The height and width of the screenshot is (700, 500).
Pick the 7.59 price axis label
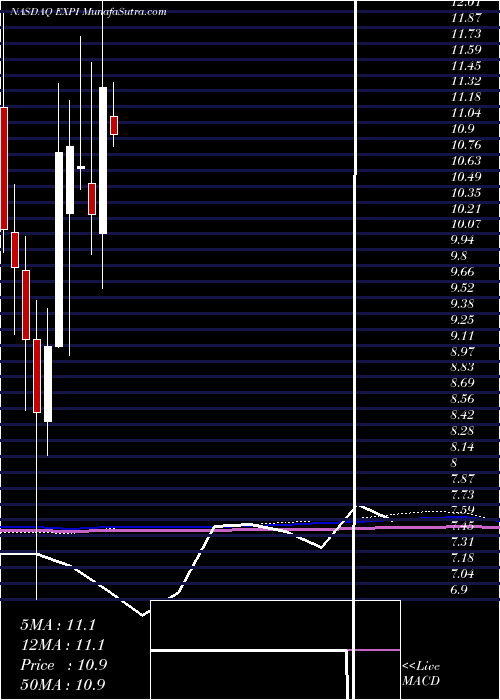(x=462, y=510)
